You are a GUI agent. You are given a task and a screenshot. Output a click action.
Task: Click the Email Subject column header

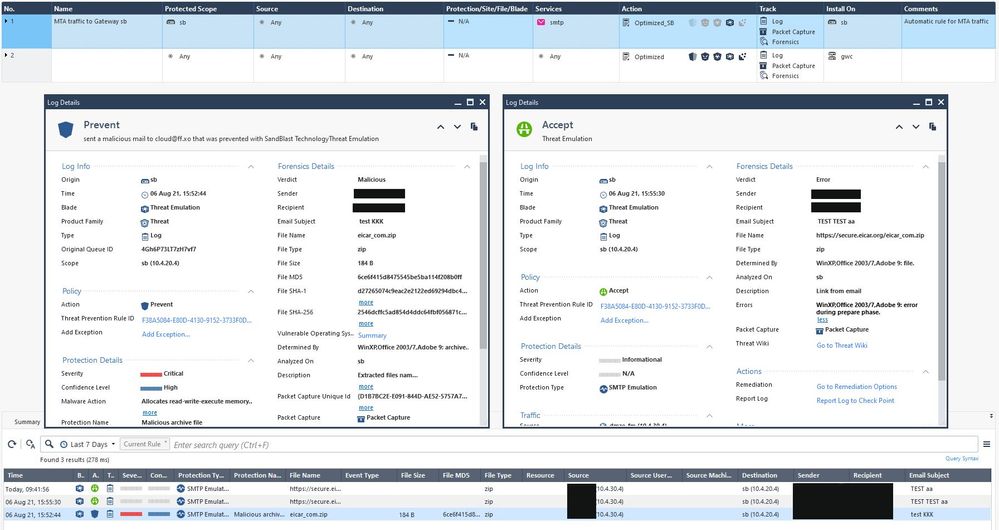(948, 475)
